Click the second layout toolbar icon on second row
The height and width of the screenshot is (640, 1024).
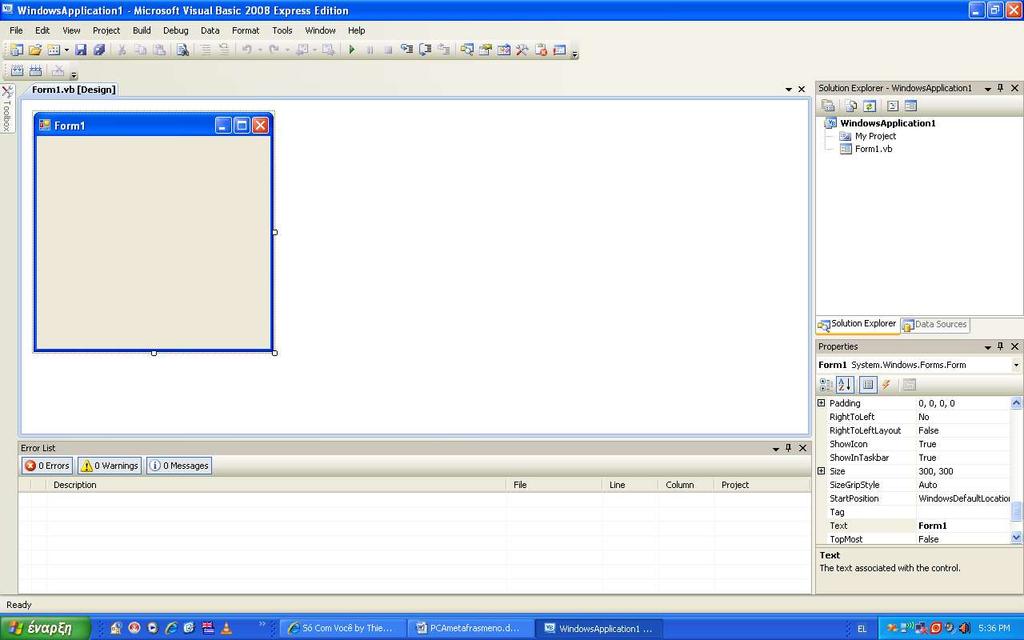click(x=35, y=71)
